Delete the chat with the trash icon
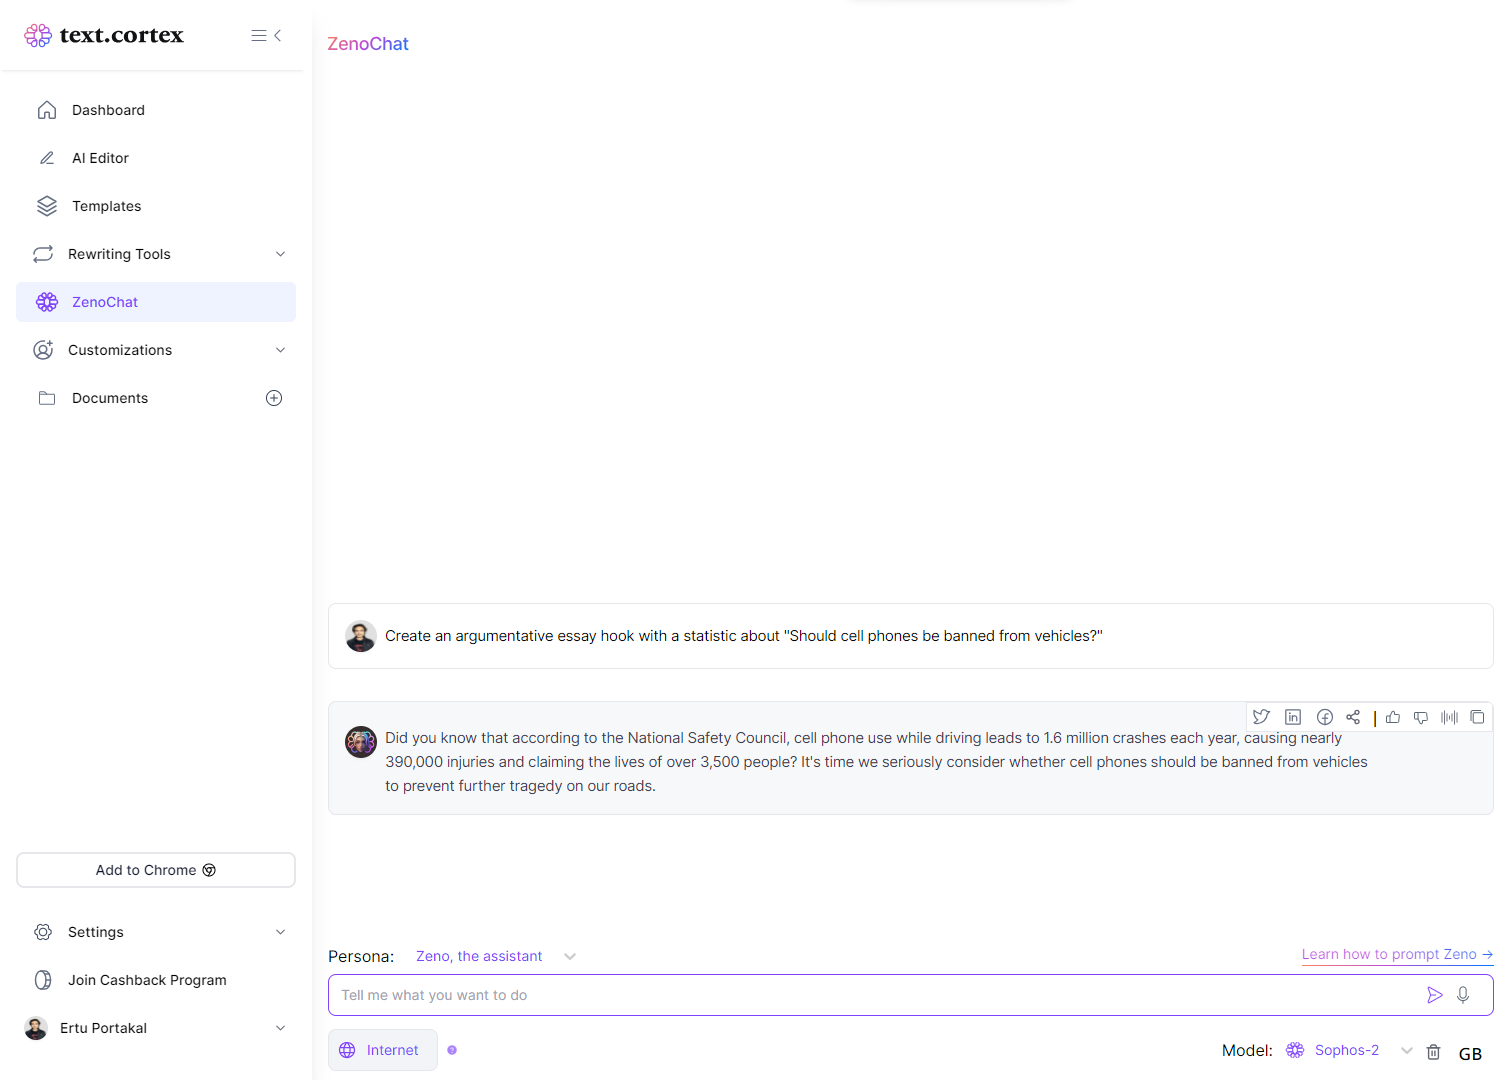The height and width of the screenshot is (1080, 1509). coord(1433,1051)
